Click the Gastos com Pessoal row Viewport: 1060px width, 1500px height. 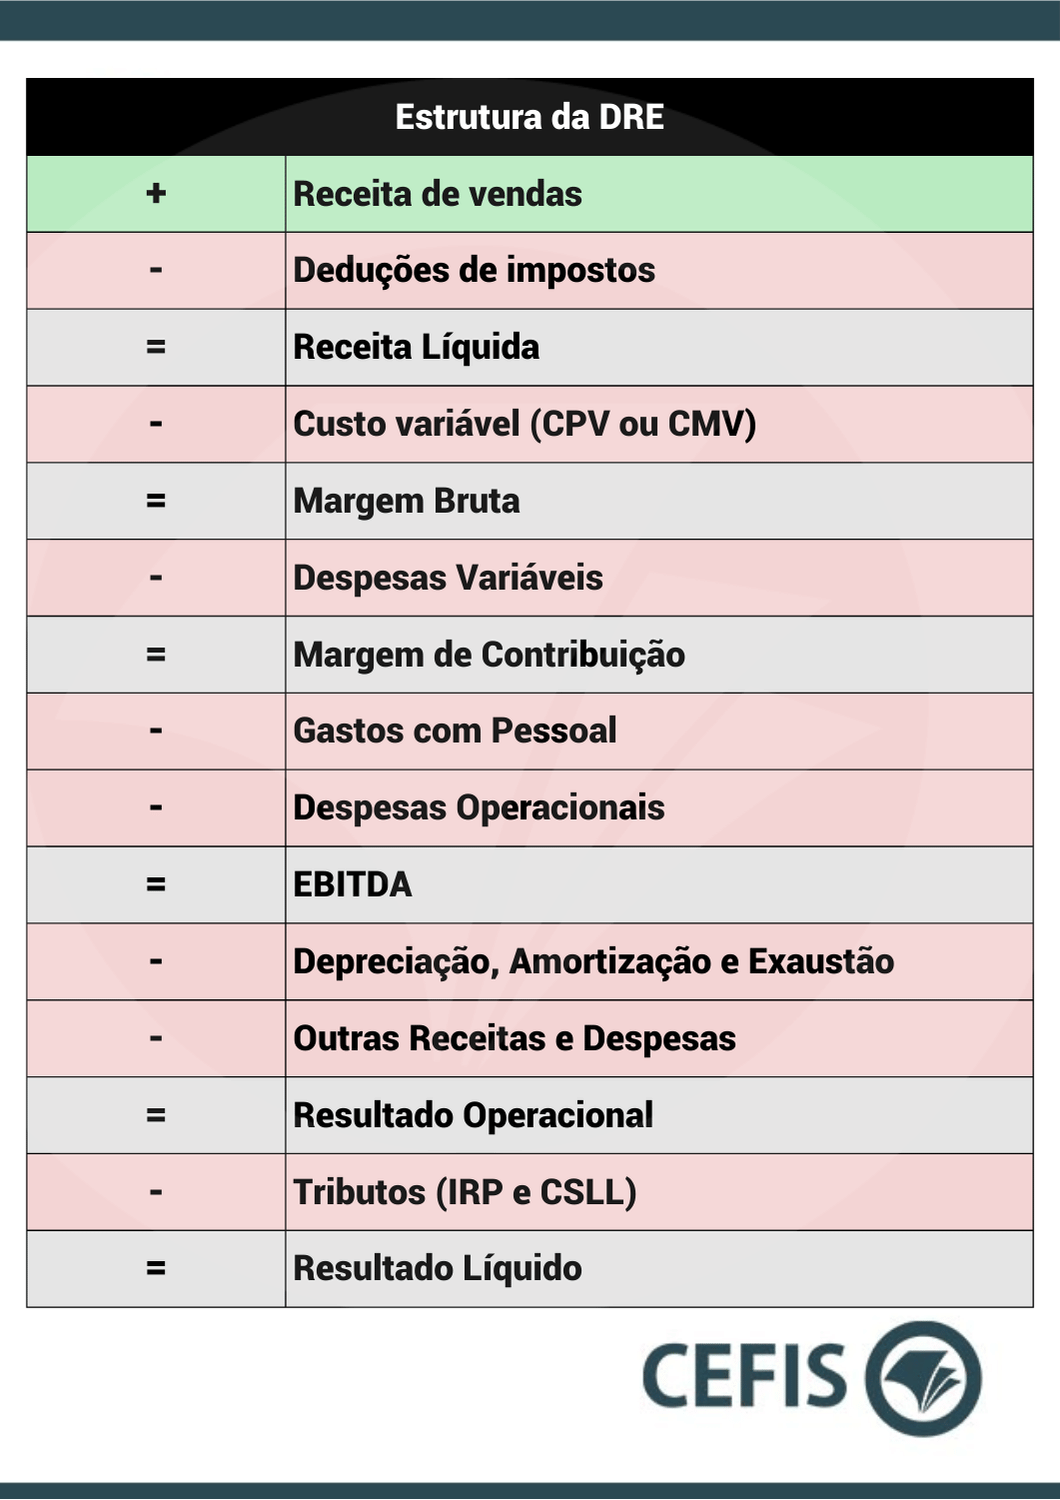(530, 731)
